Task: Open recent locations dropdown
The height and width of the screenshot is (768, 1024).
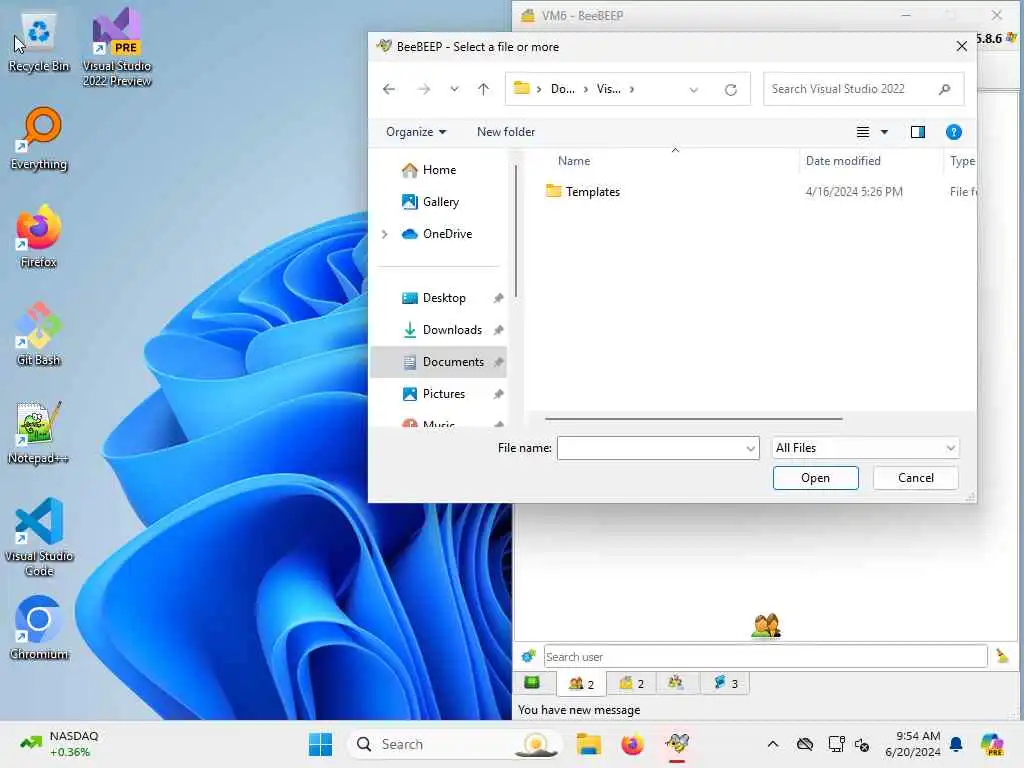Action: pyautogui.click(x=454, y=89)
